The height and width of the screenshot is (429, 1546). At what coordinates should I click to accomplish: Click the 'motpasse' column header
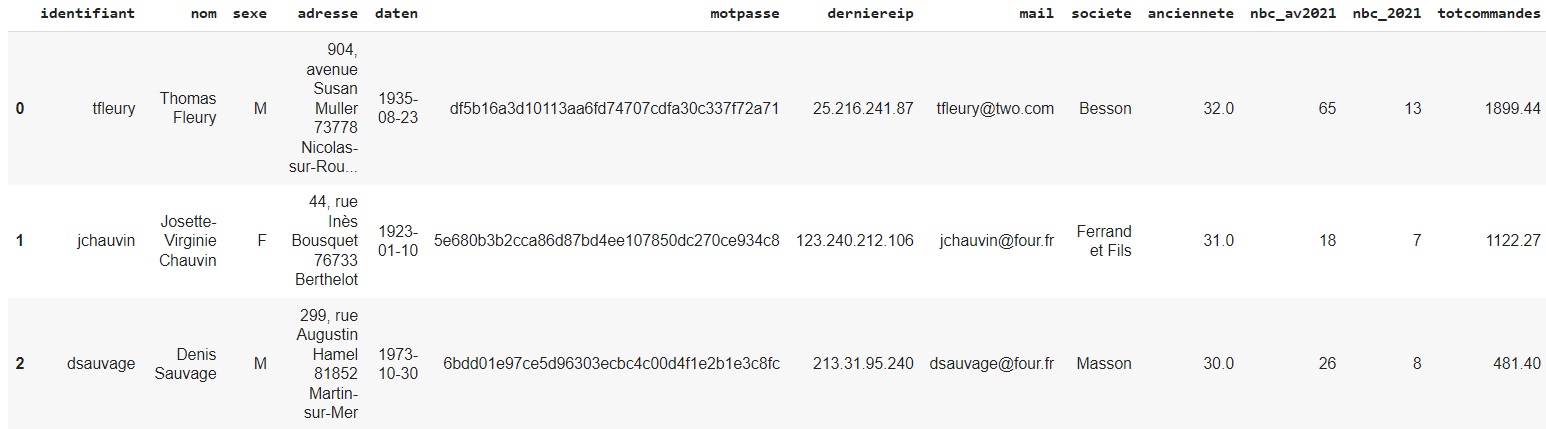pyautogui.click(x=745, y=14)
